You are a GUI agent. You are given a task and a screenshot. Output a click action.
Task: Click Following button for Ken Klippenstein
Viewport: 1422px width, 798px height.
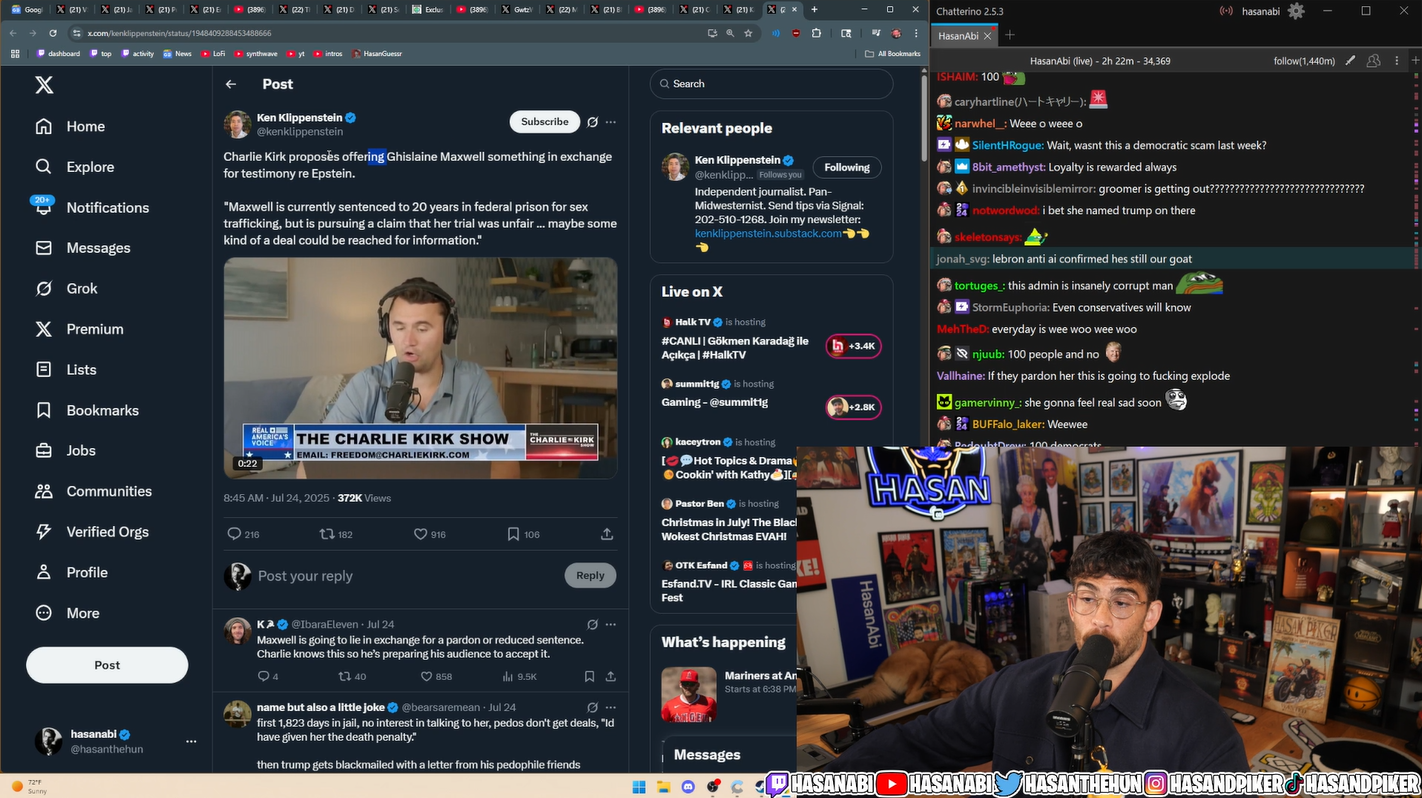point(847,167)
